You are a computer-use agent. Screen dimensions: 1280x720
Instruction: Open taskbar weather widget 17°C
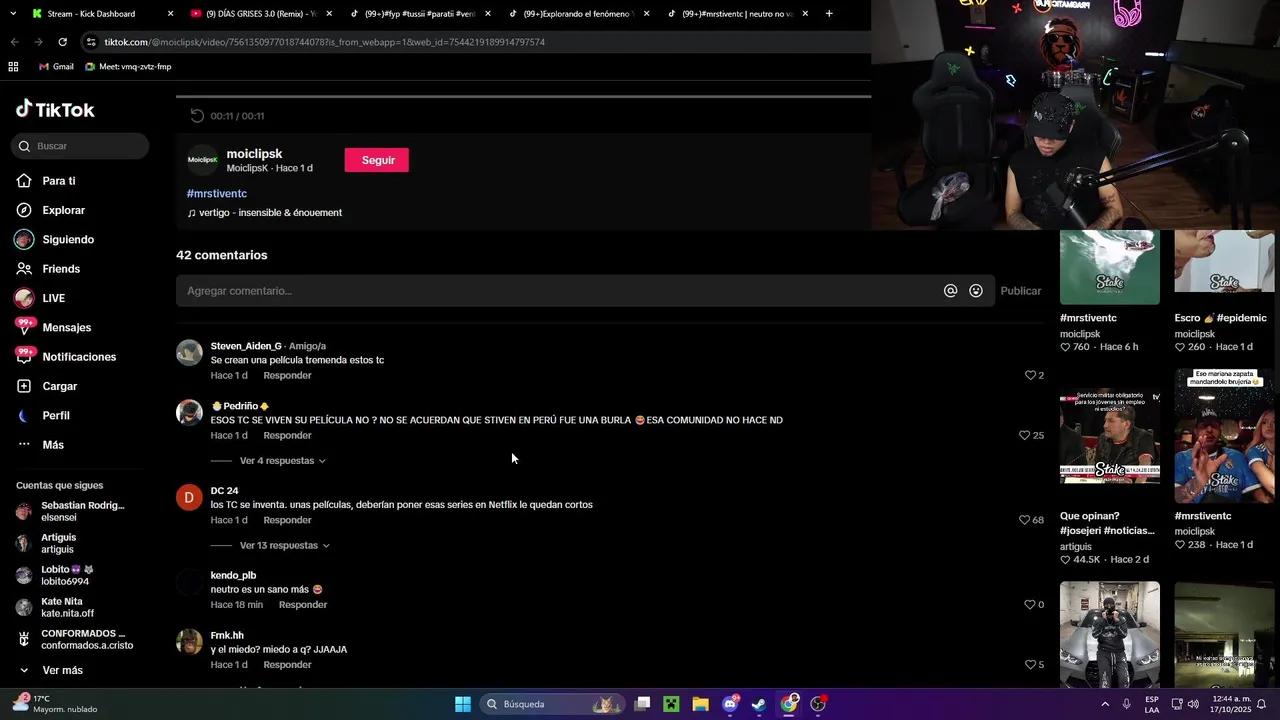point(55,704)
